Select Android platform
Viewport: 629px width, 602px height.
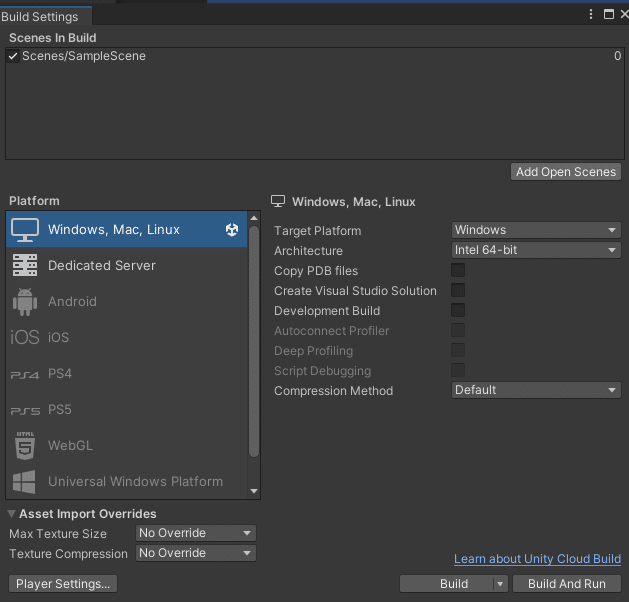(x=127, y=302)
